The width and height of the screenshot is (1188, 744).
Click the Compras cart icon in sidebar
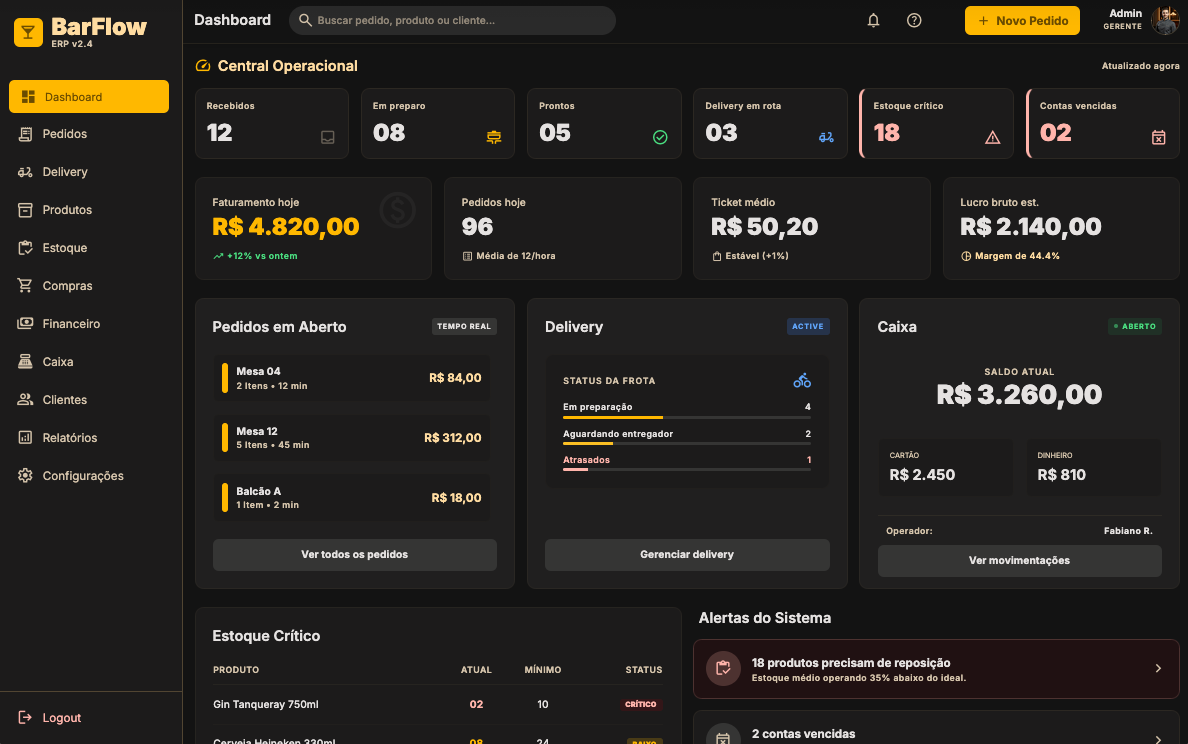point(25,286)
